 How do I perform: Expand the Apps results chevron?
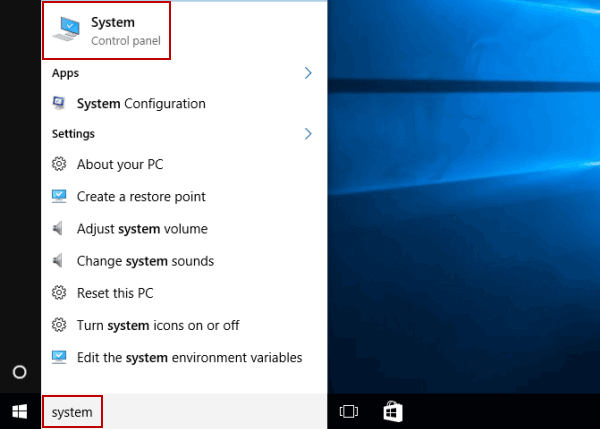point(308,73)
